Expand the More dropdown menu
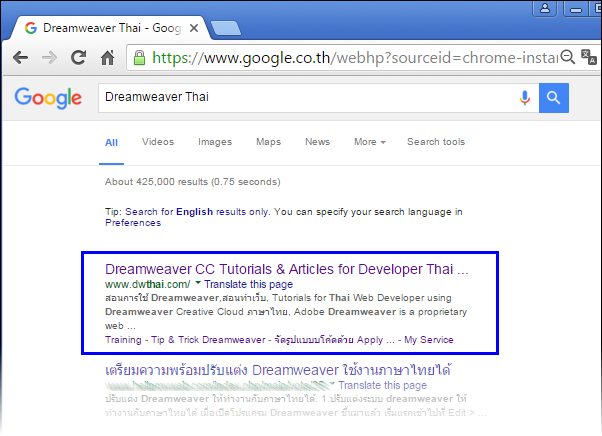 click(x=370, y=142)
